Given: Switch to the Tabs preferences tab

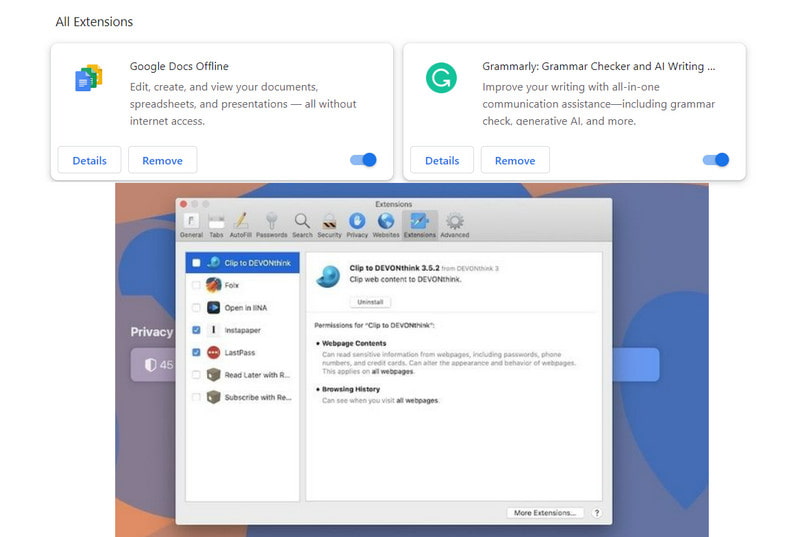Looking at the screenshot, I should click(216, 222).
